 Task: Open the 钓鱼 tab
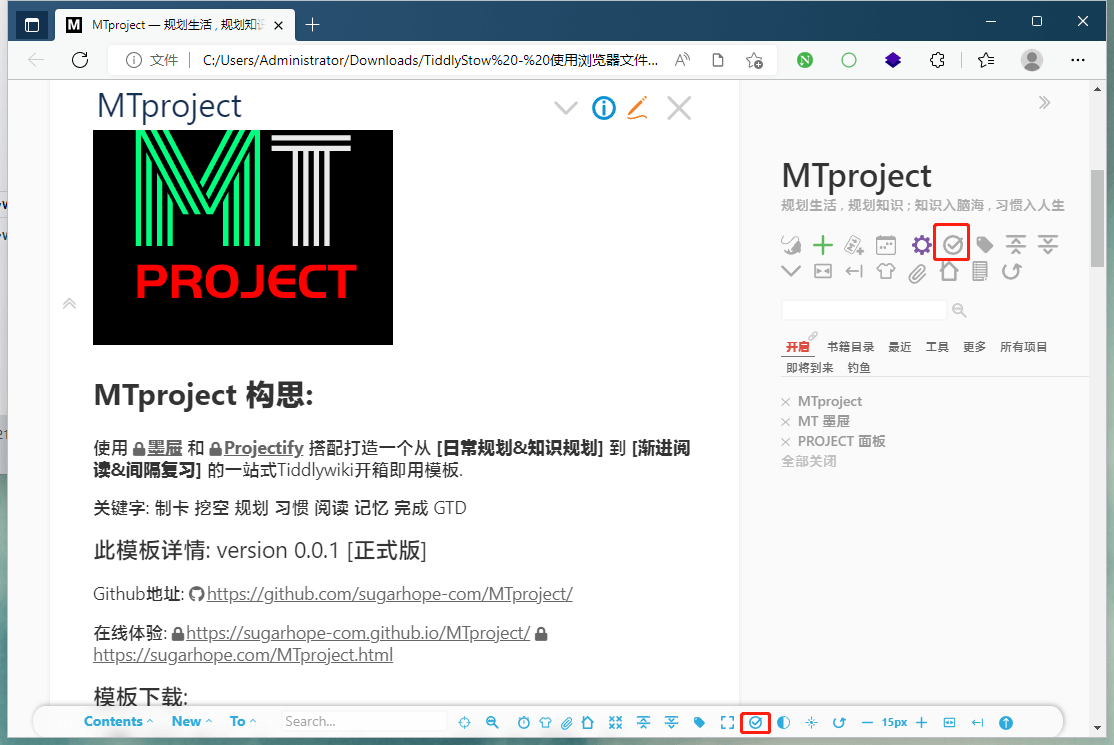[859, 368]
